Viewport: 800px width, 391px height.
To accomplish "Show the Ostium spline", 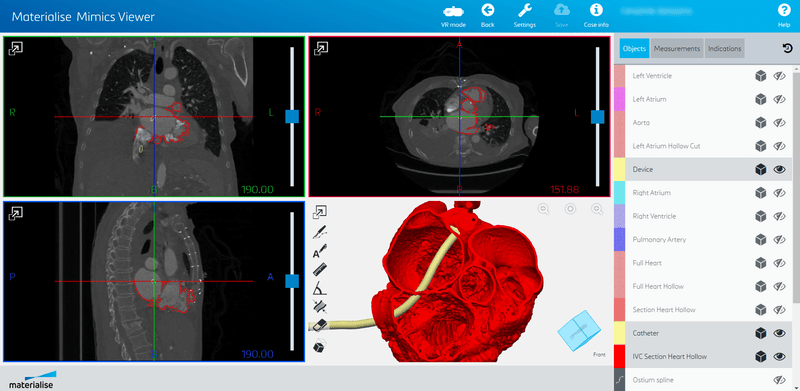I will (779, 380).
